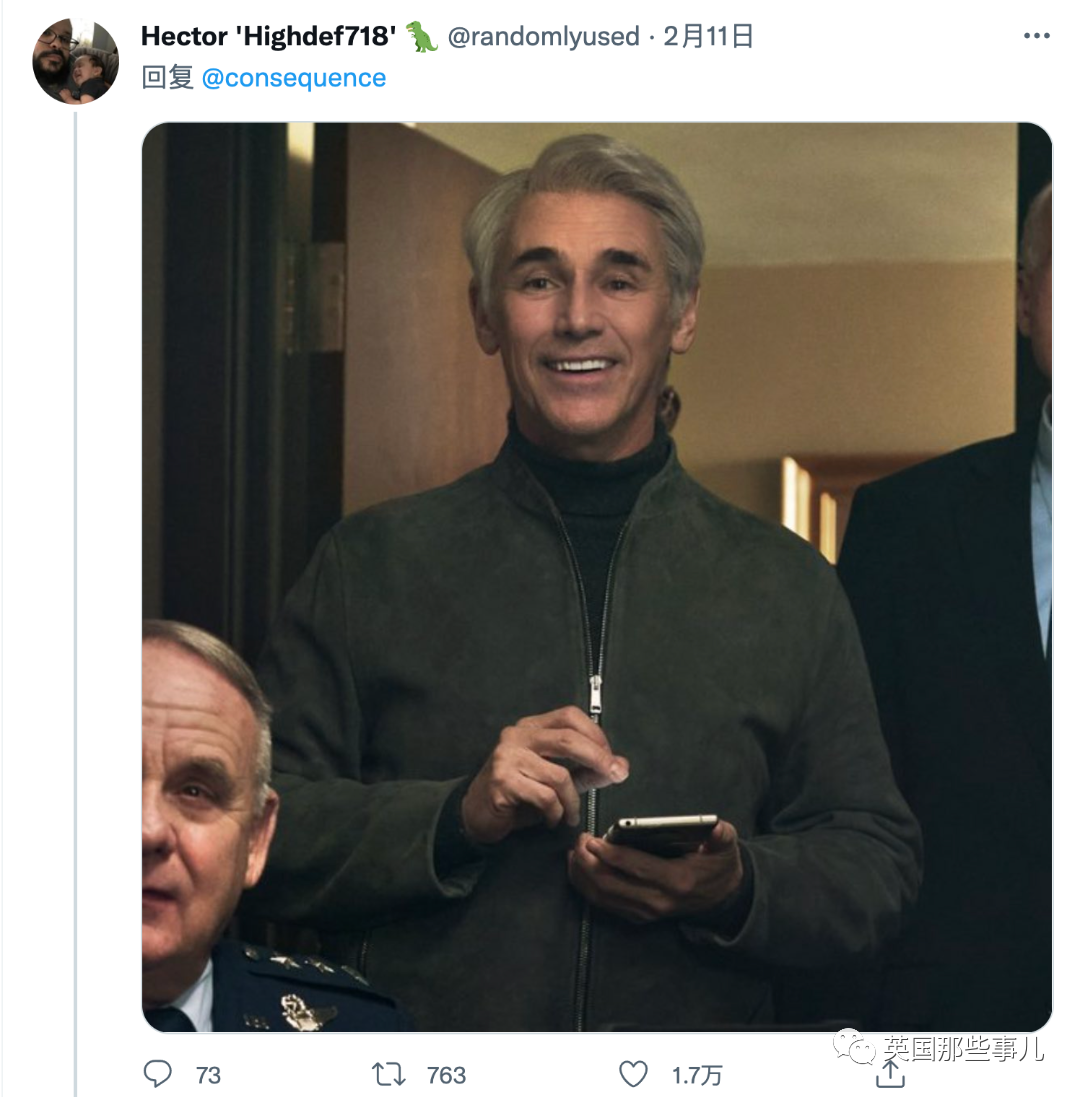Screen dimensions: 1080x1097
Task: Click the 英国那些事儿 watermark text
Action: tap(962, 1048)
